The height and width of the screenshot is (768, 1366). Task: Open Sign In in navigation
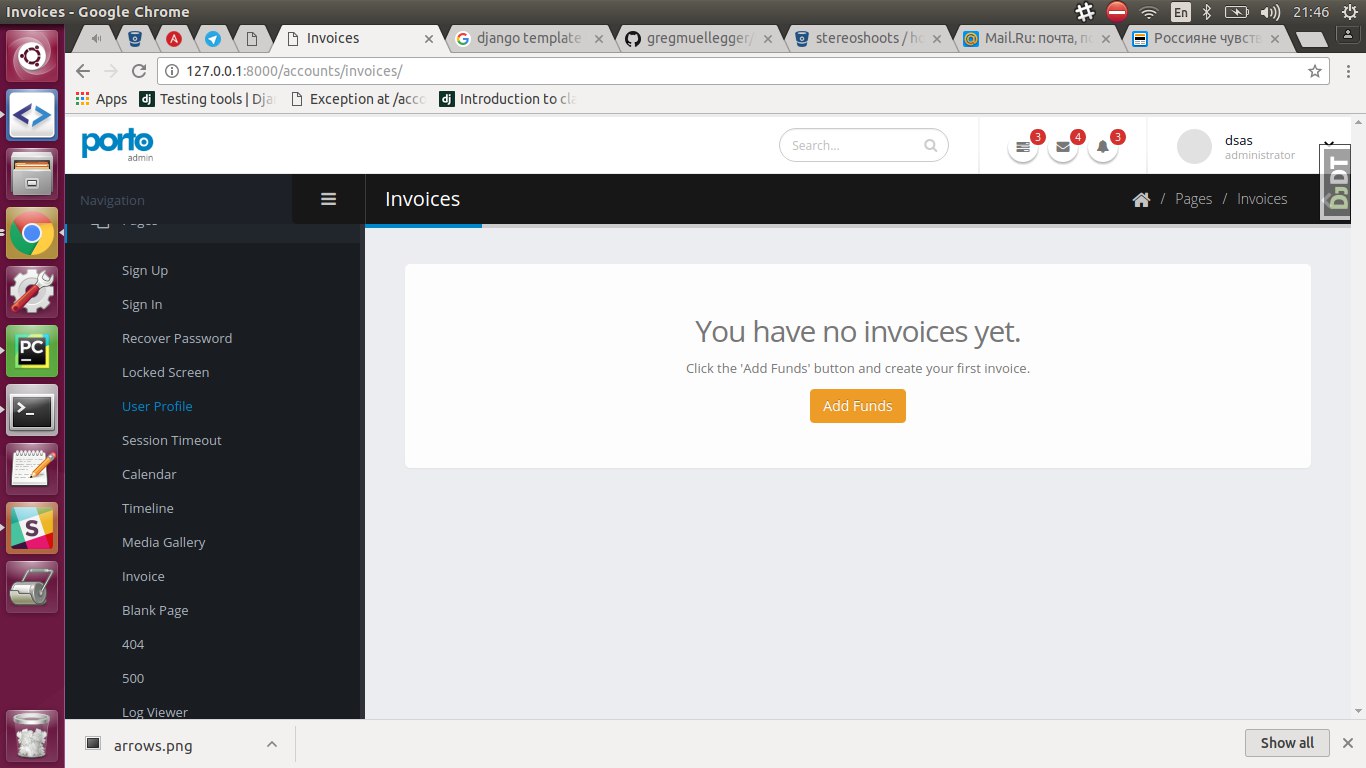(x=142, y=305)
